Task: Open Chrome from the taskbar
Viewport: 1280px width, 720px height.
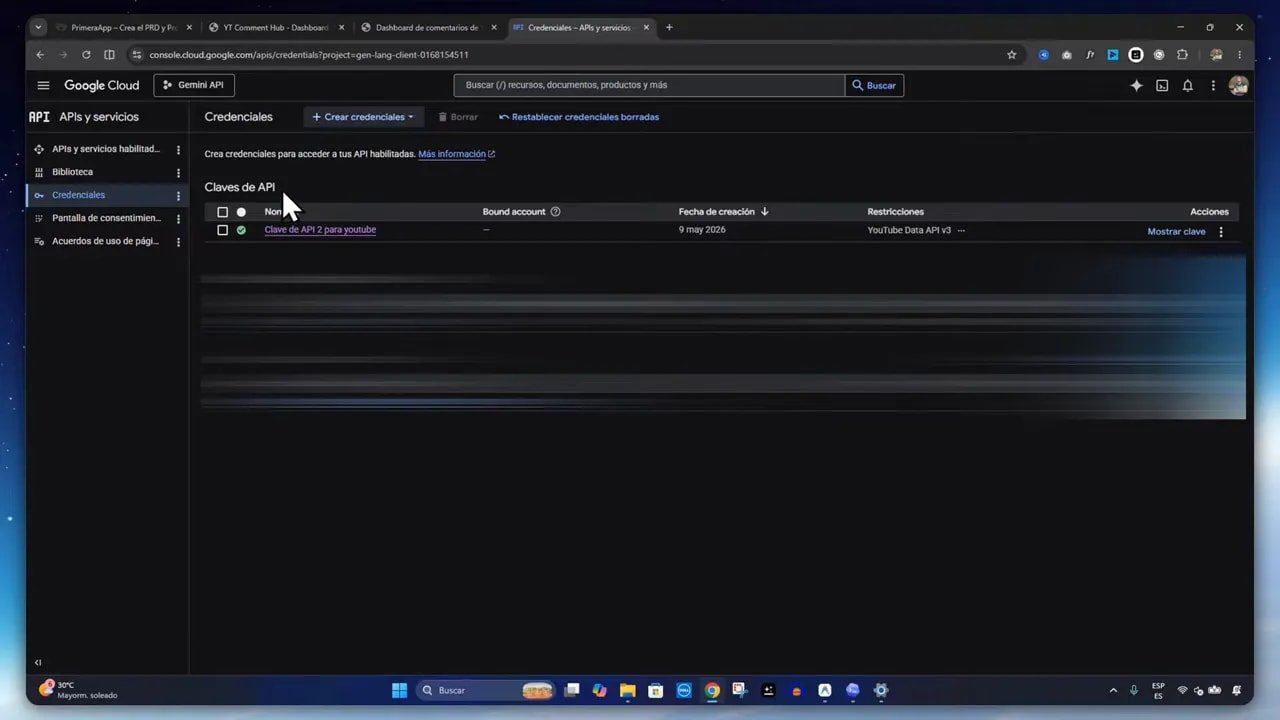Action: click(712, 690)
